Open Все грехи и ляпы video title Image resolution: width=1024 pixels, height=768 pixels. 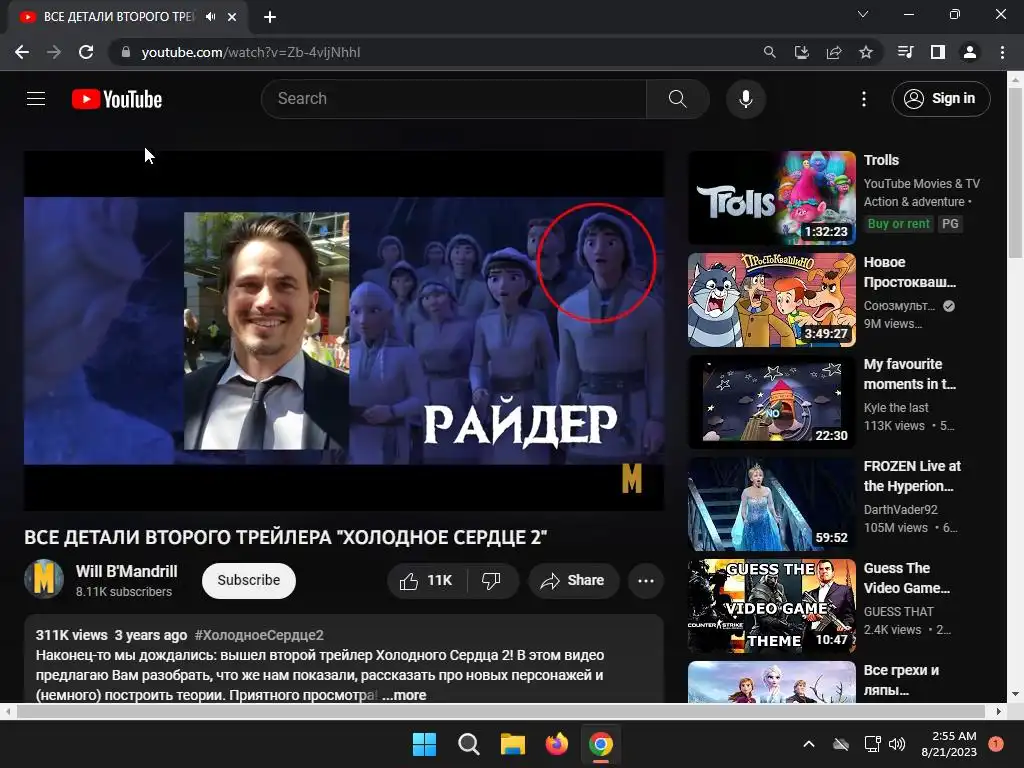coord(901,680)
